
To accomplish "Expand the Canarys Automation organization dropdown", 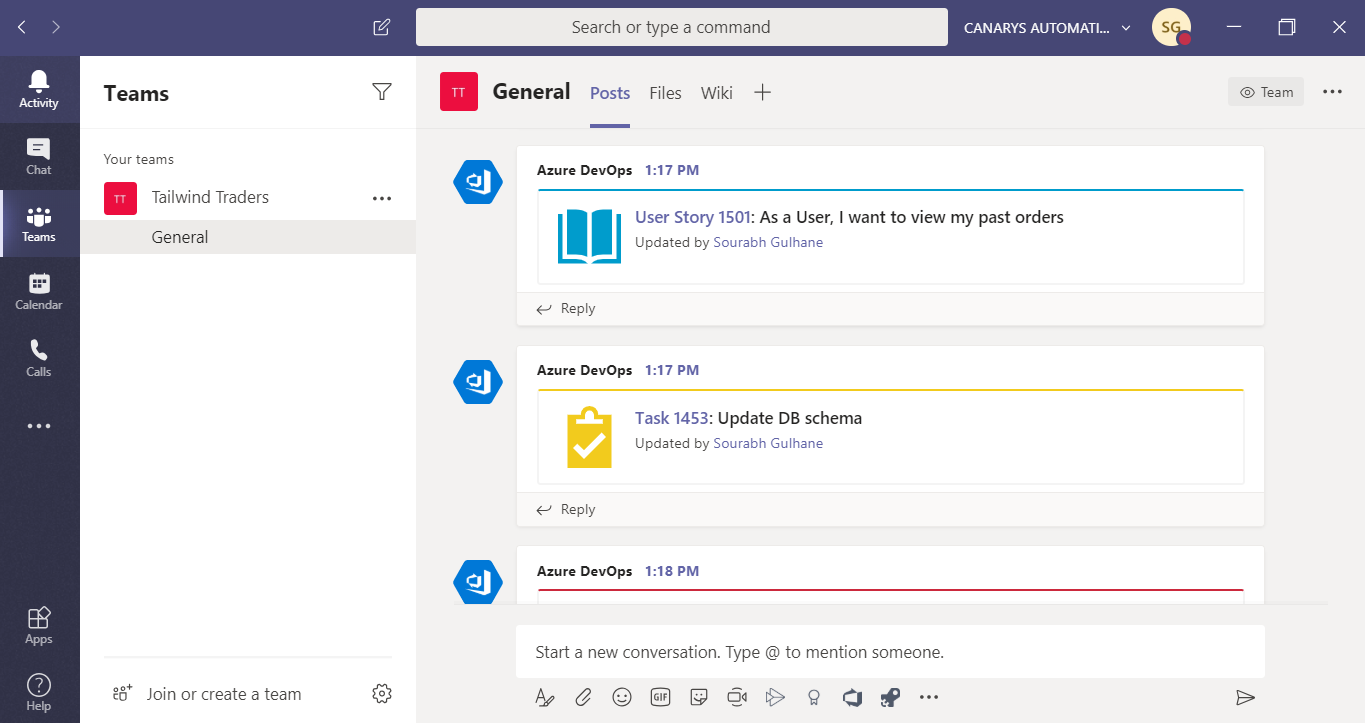I will point(1047,28).
